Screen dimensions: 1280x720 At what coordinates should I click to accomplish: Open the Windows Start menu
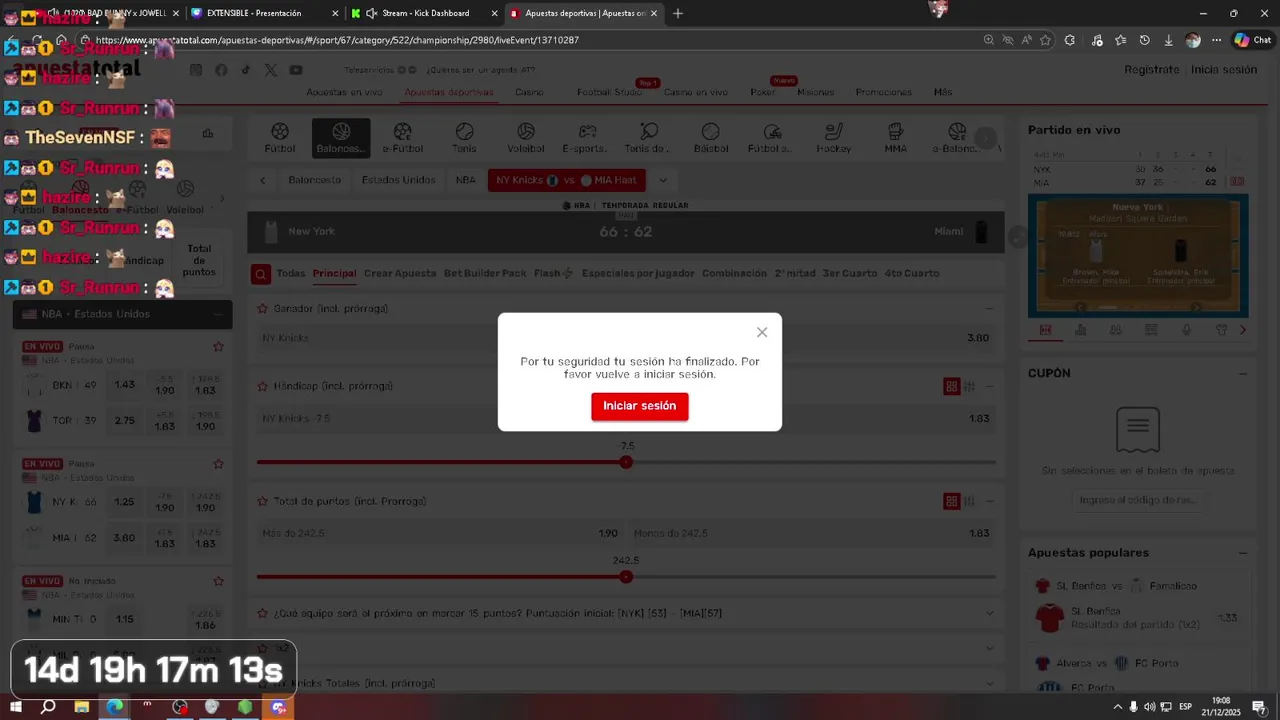tap(16, 707)
